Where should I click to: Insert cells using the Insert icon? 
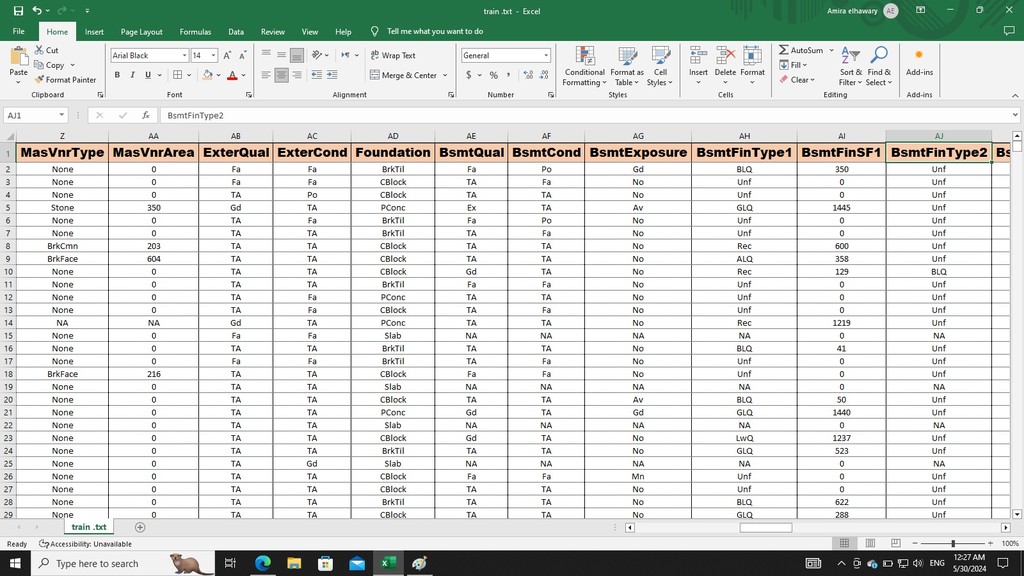coord(698,57)
